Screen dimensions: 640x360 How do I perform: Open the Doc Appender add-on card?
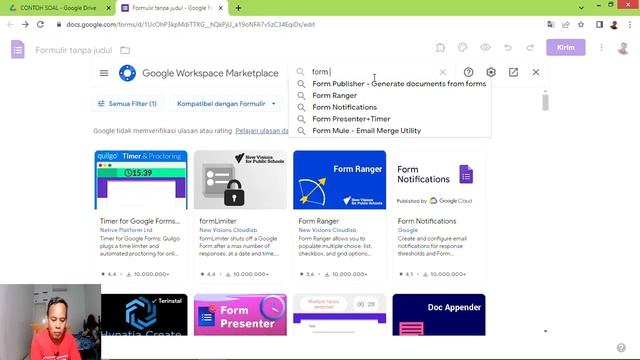[439, 315]
